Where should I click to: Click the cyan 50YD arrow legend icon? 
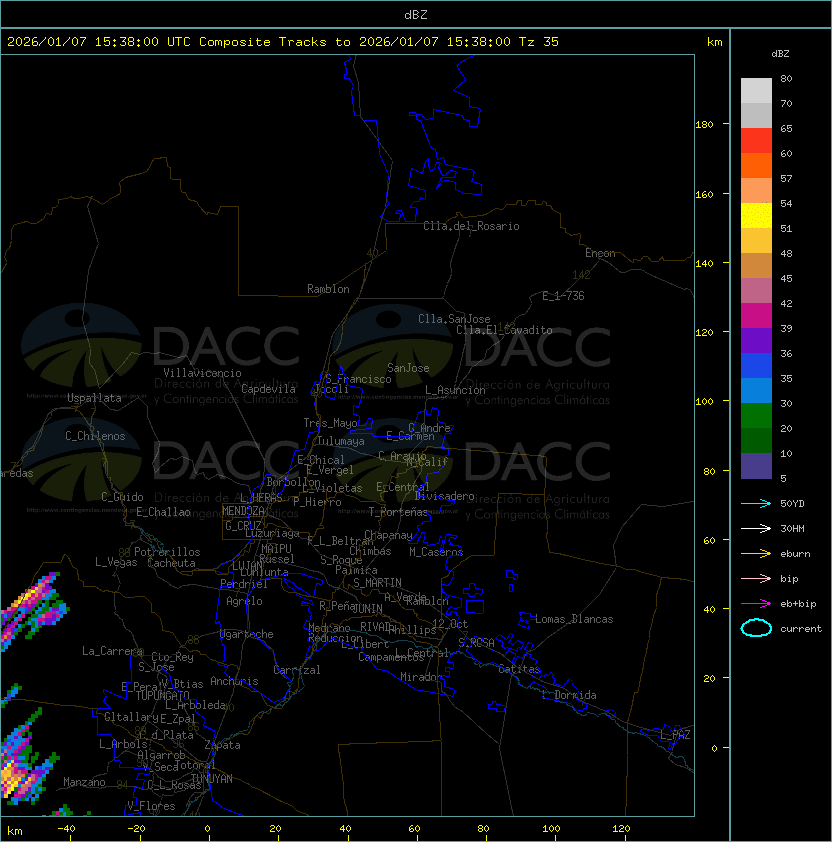pos(756,503)
